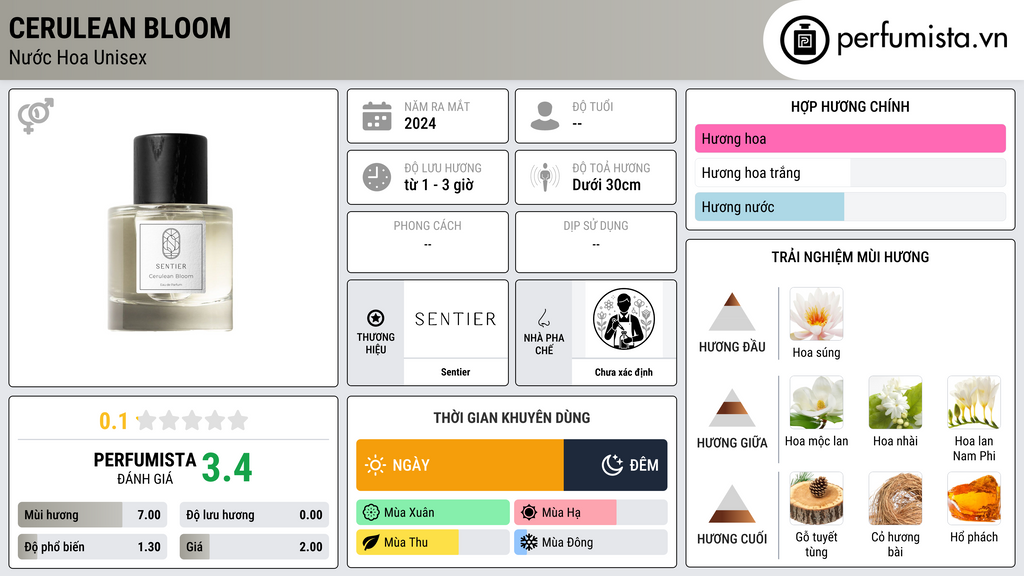Click the unisex gender symbol icon
1024x576 pixels.
(35, 116)
